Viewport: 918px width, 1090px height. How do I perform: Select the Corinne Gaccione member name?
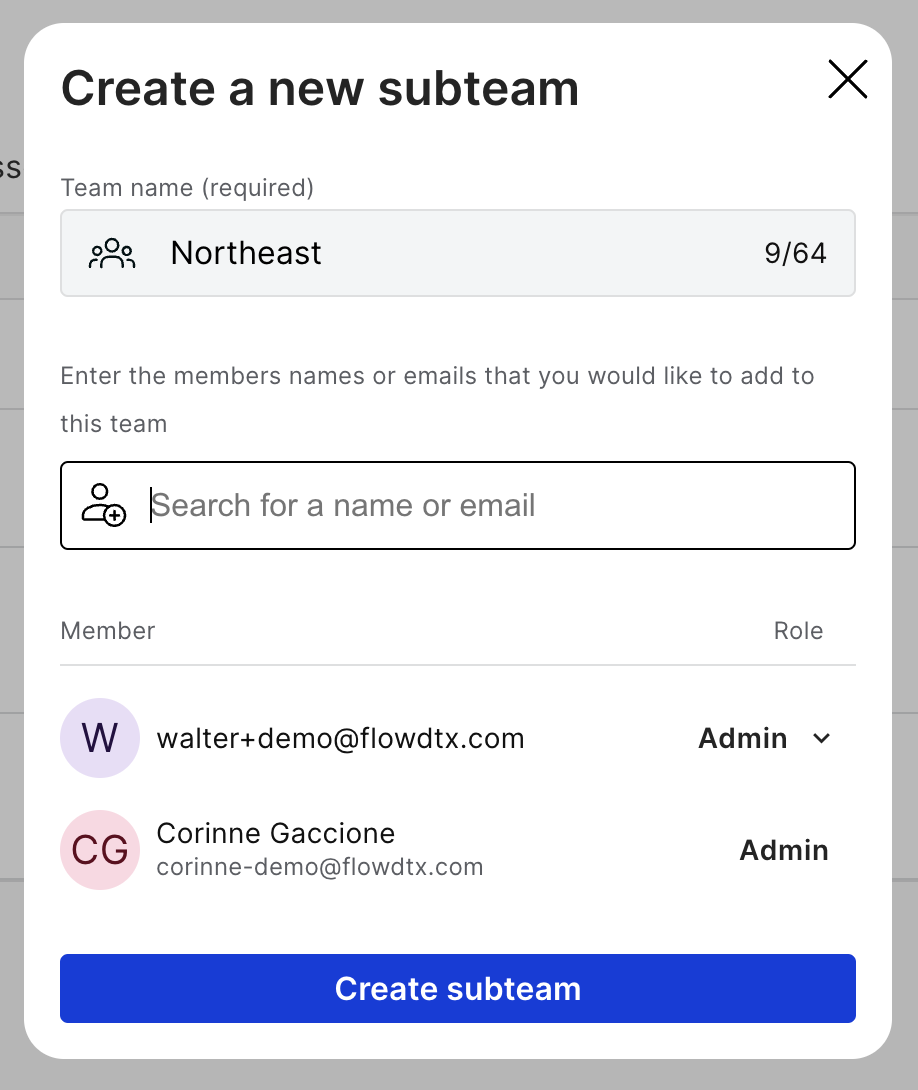[276, 833]
